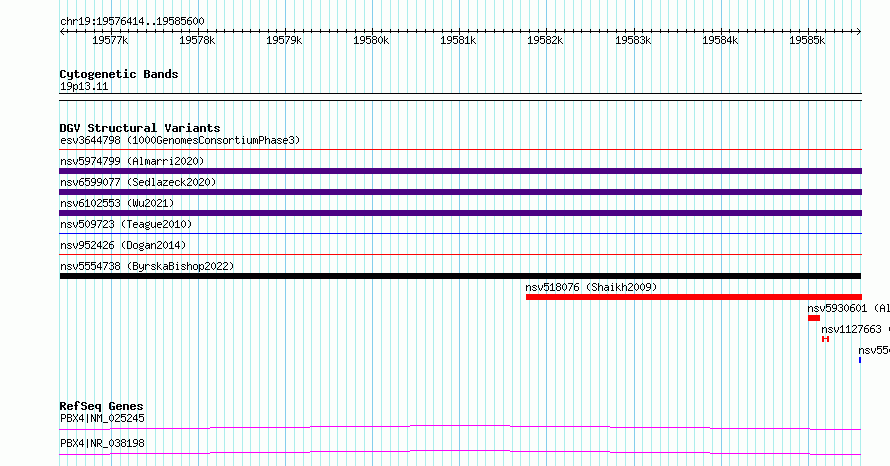Open the PBX4|NR_038198 gene label
This screenshot has width=890, height=466.
tap(102, 443)
